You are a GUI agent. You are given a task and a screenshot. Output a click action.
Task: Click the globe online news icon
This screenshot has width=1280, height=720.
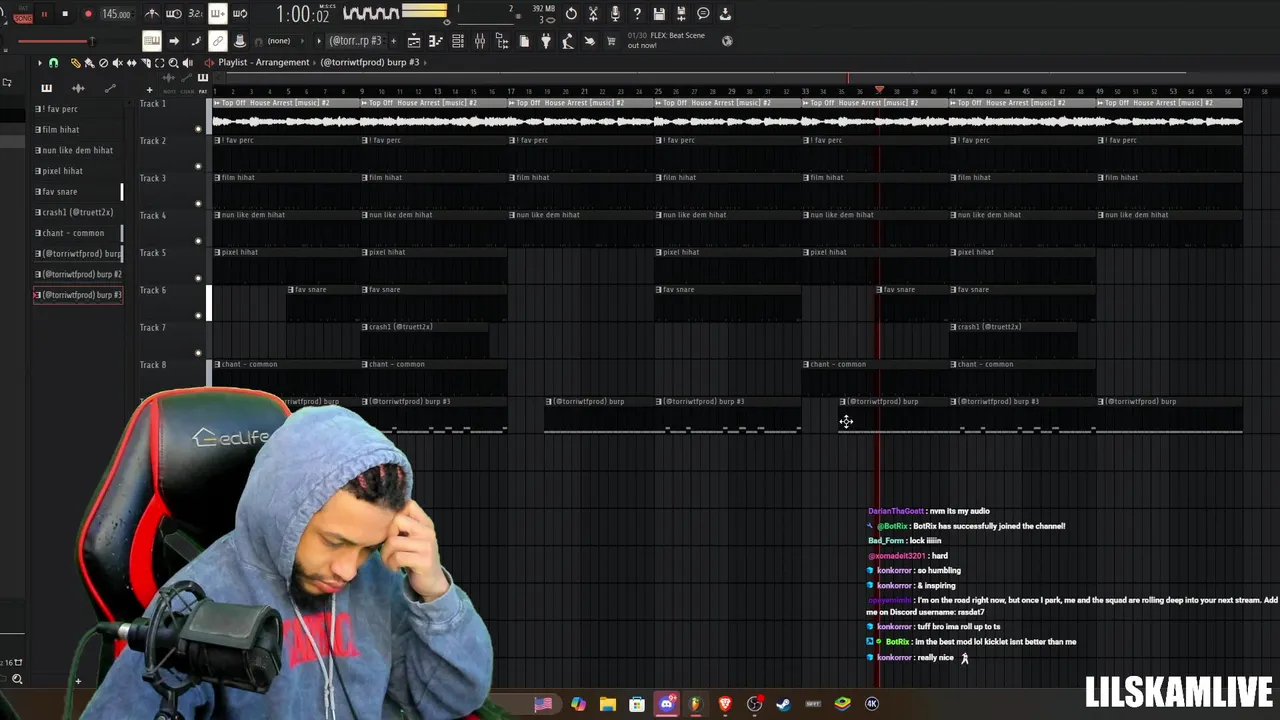point(727,41)
